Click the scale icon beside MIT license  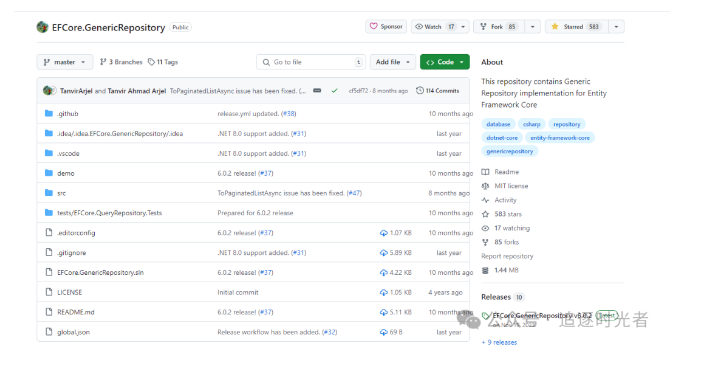tap(485, 186)
